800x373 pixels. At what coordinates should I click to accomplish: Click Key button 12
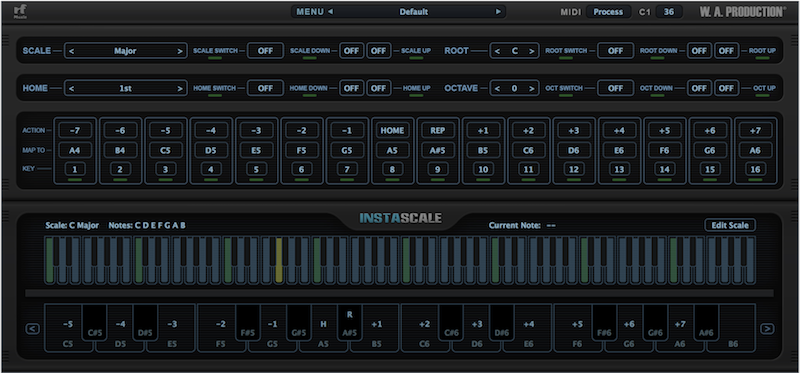coord(574,169)
